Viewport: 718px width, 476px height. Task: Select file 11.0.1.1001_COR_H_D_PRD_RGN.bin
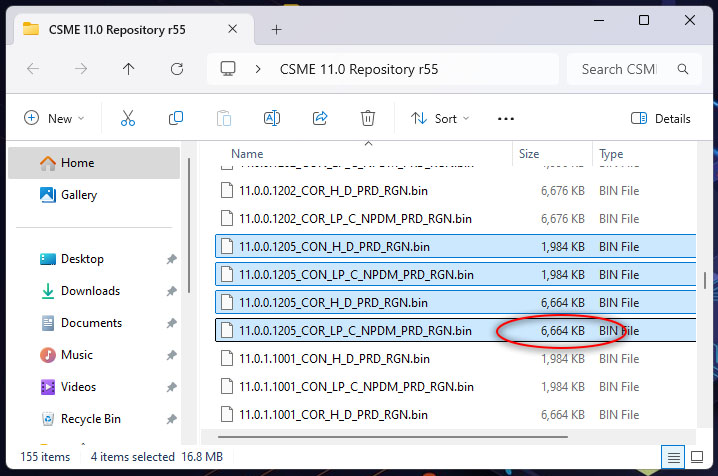coord(456,415)
